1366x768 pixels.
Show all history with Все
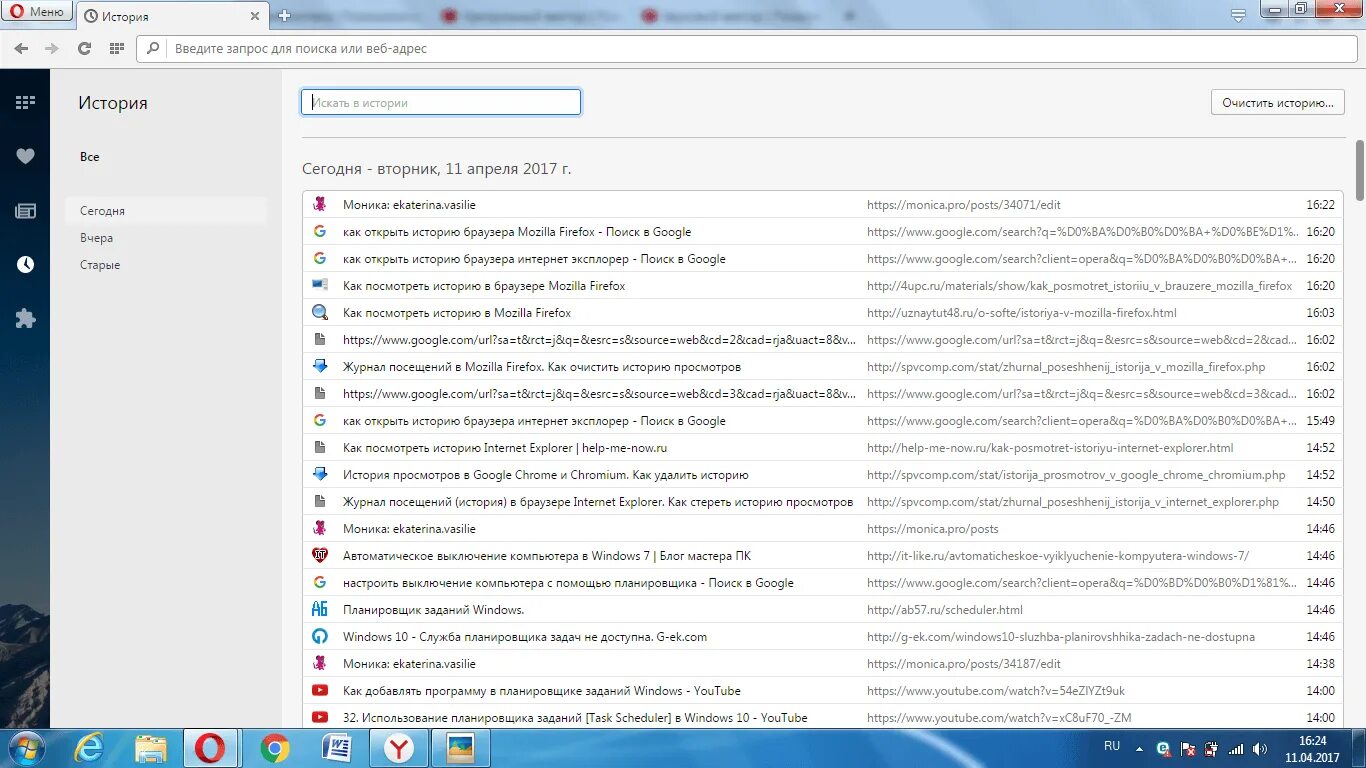(90, 157)
